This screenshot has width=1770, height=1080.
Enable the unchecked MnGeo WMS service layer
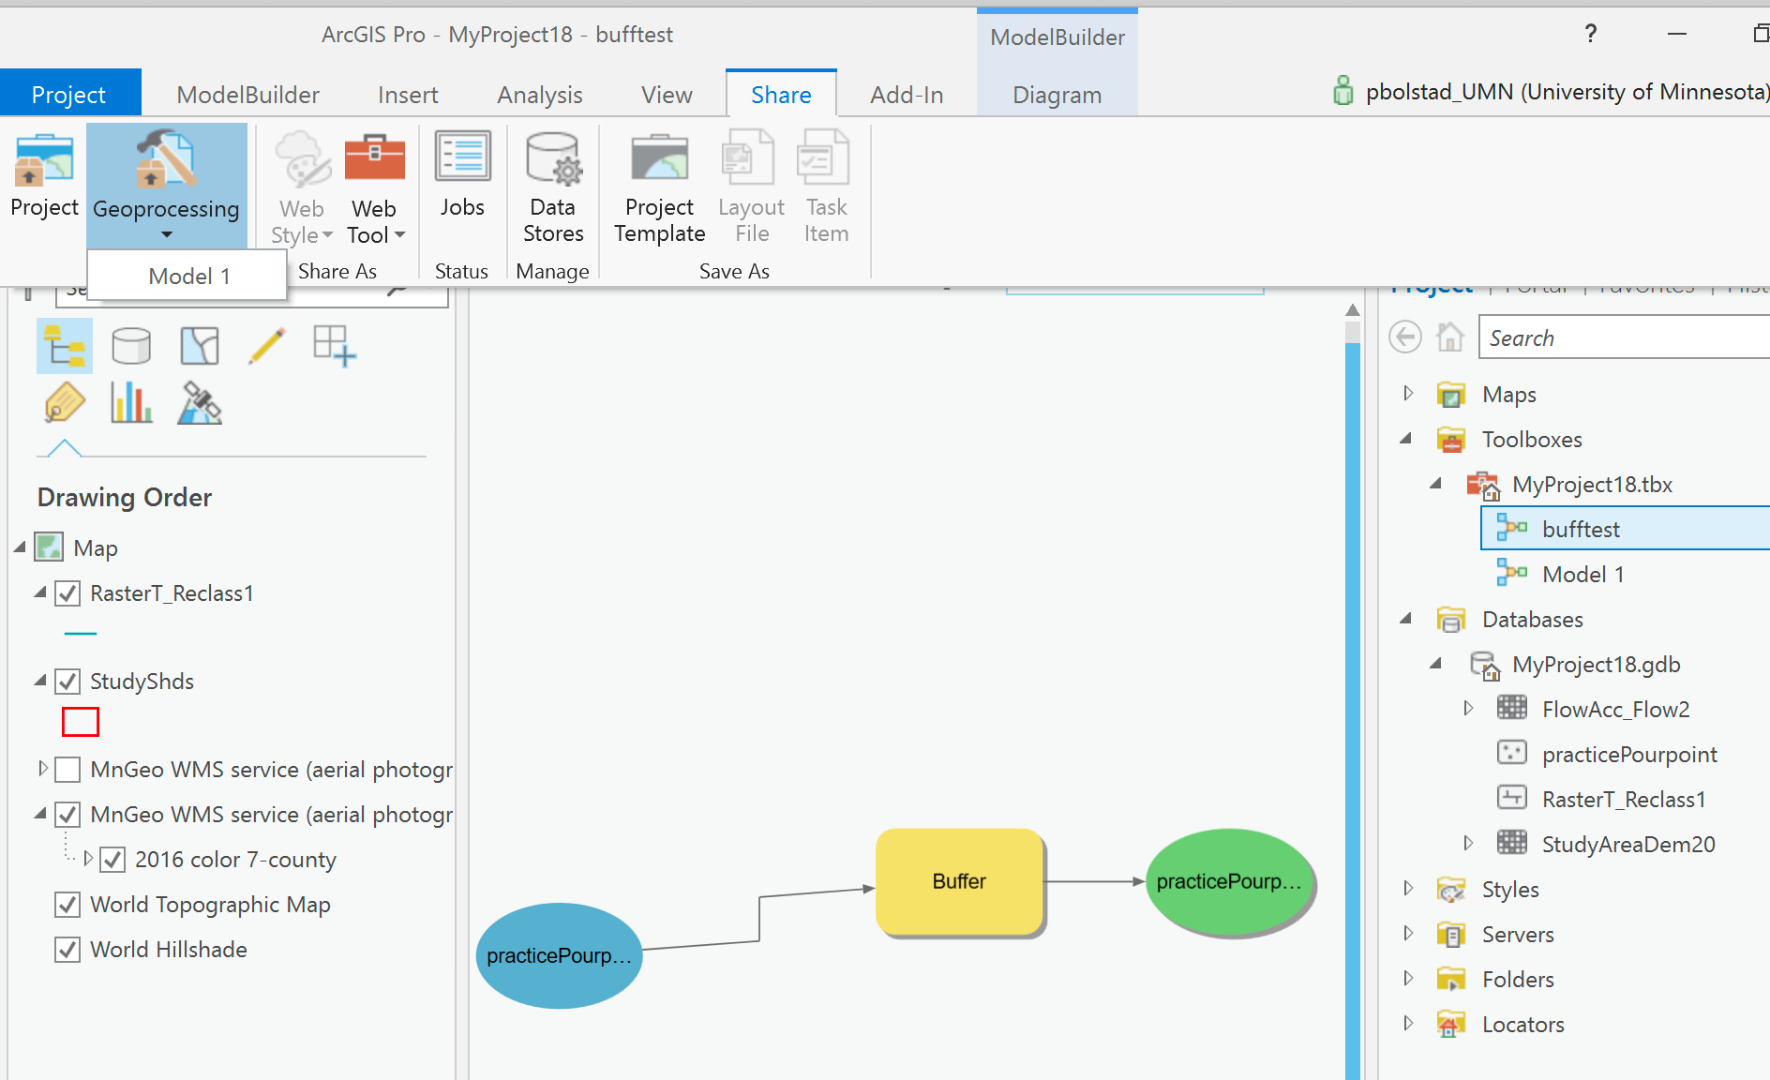pyautogui.click(x=67, y=769)
